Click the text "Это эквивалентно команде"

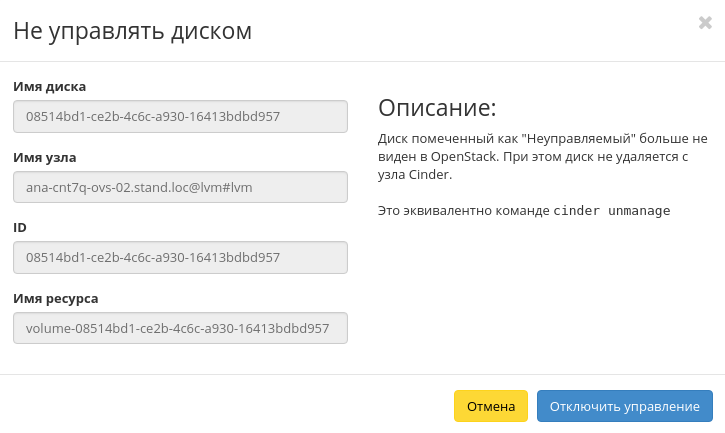tap(464, 211)
